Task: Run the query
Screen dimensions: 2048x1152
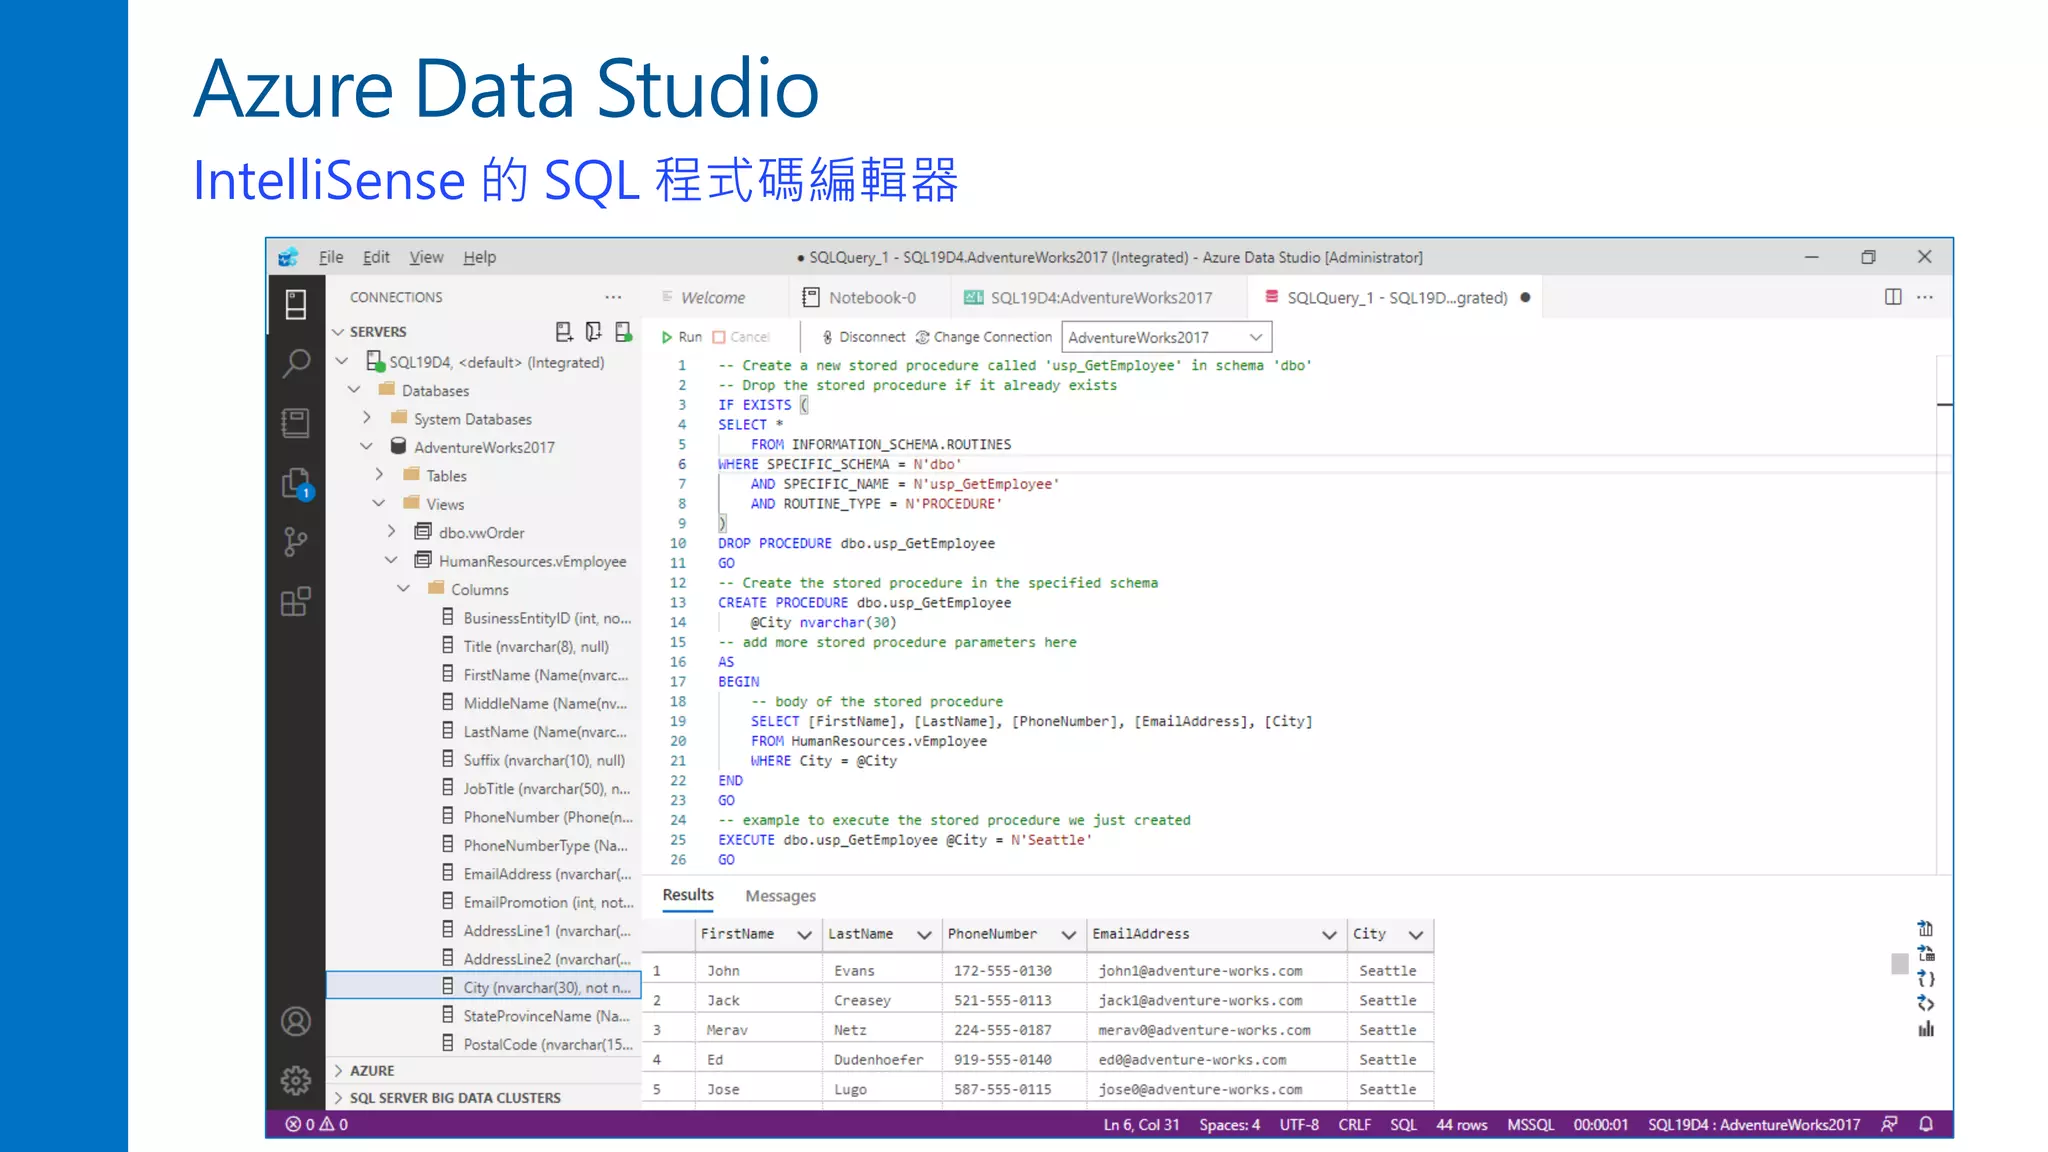Action: pos(681,337)
